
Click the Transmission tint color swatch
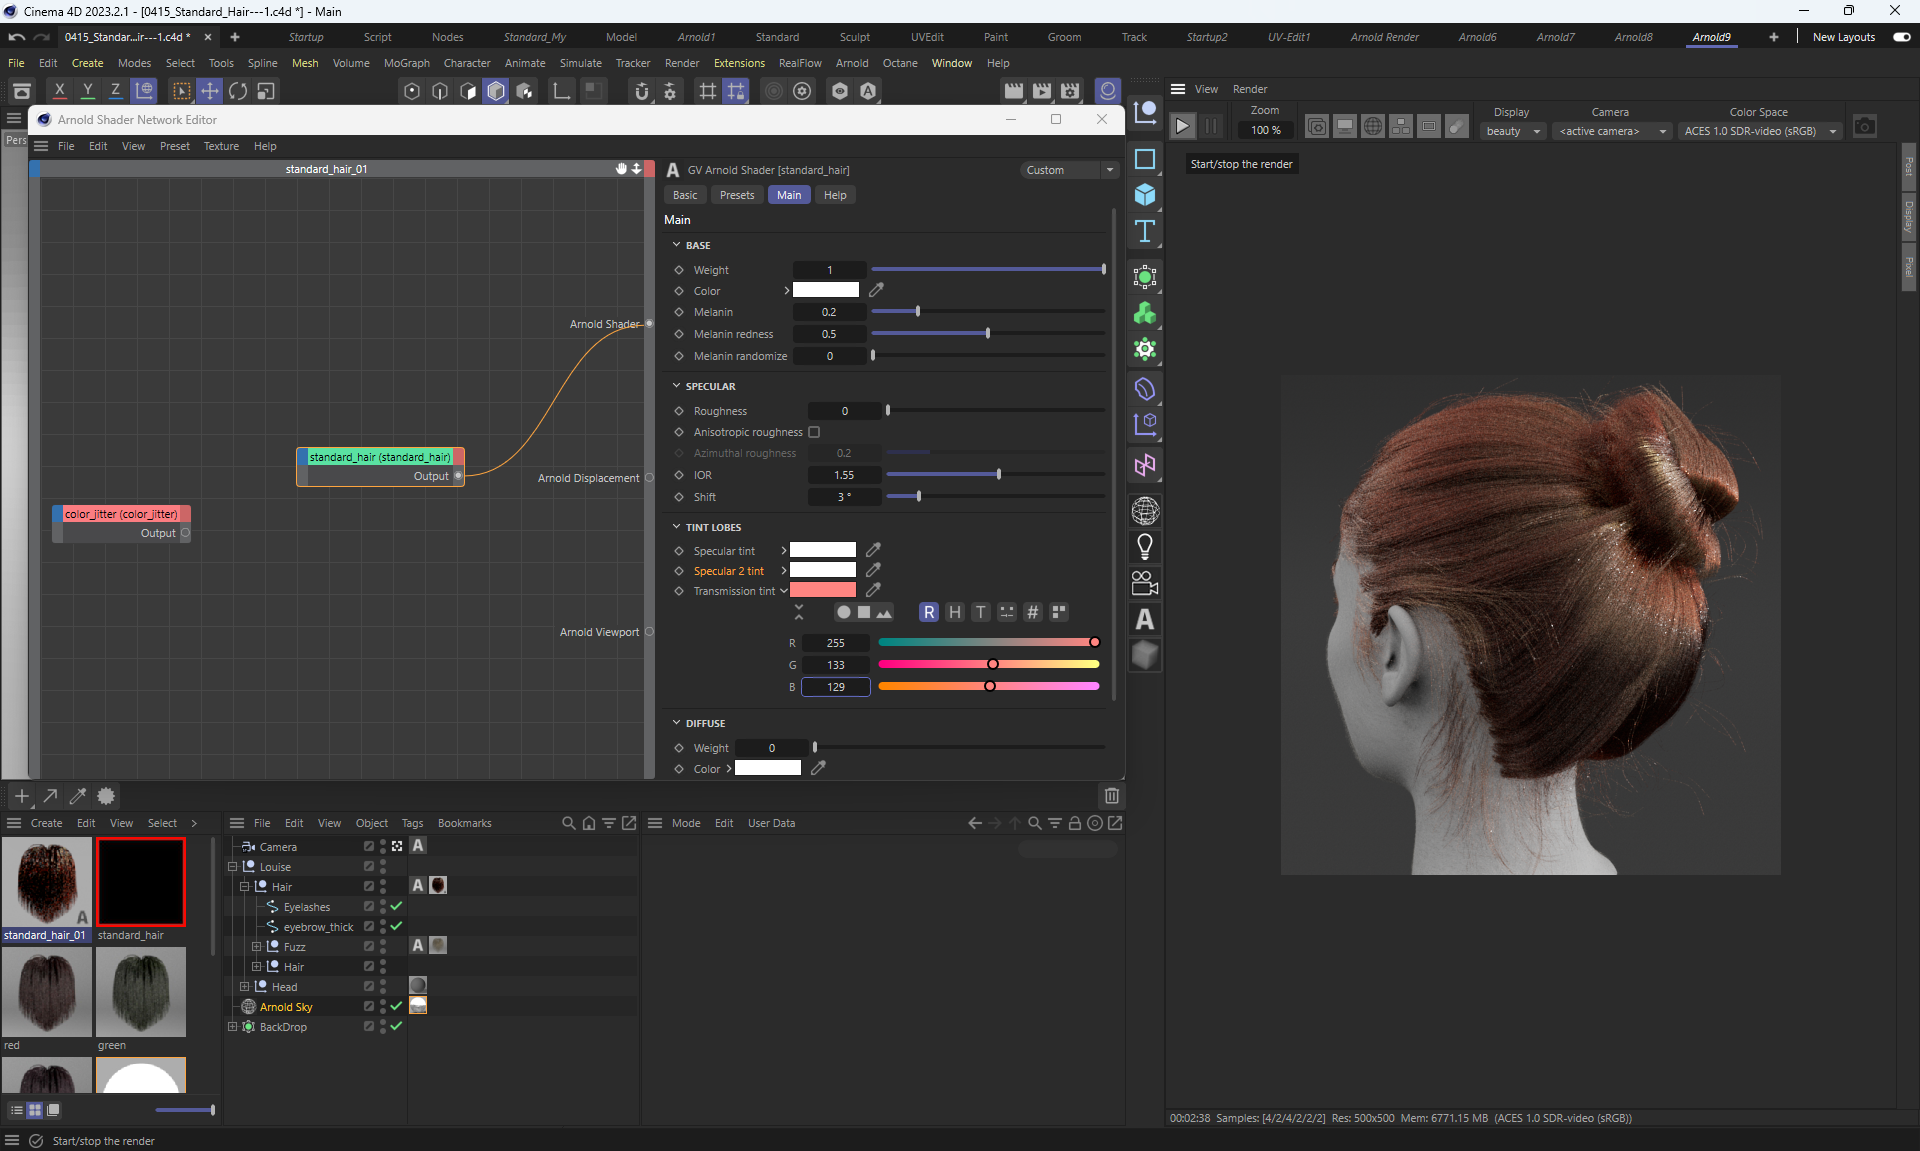823,590
